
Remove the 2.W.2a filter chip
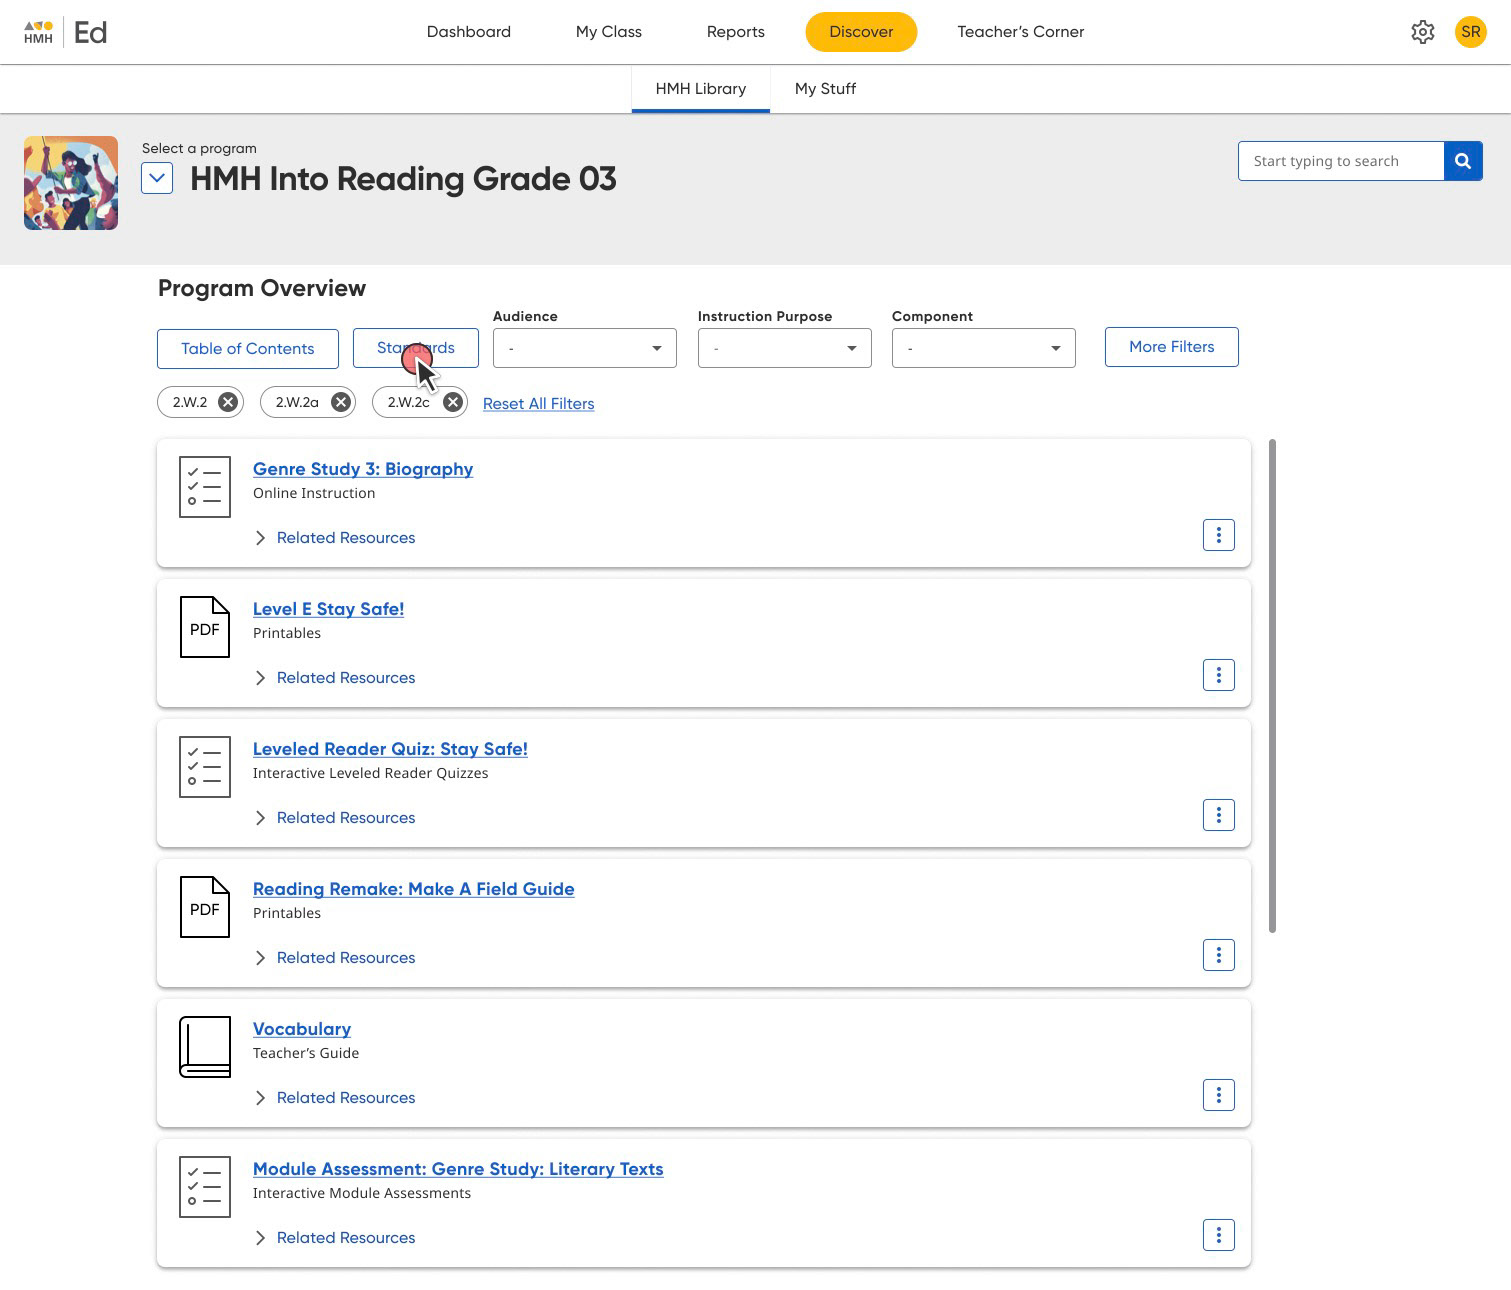coord(341,402)
